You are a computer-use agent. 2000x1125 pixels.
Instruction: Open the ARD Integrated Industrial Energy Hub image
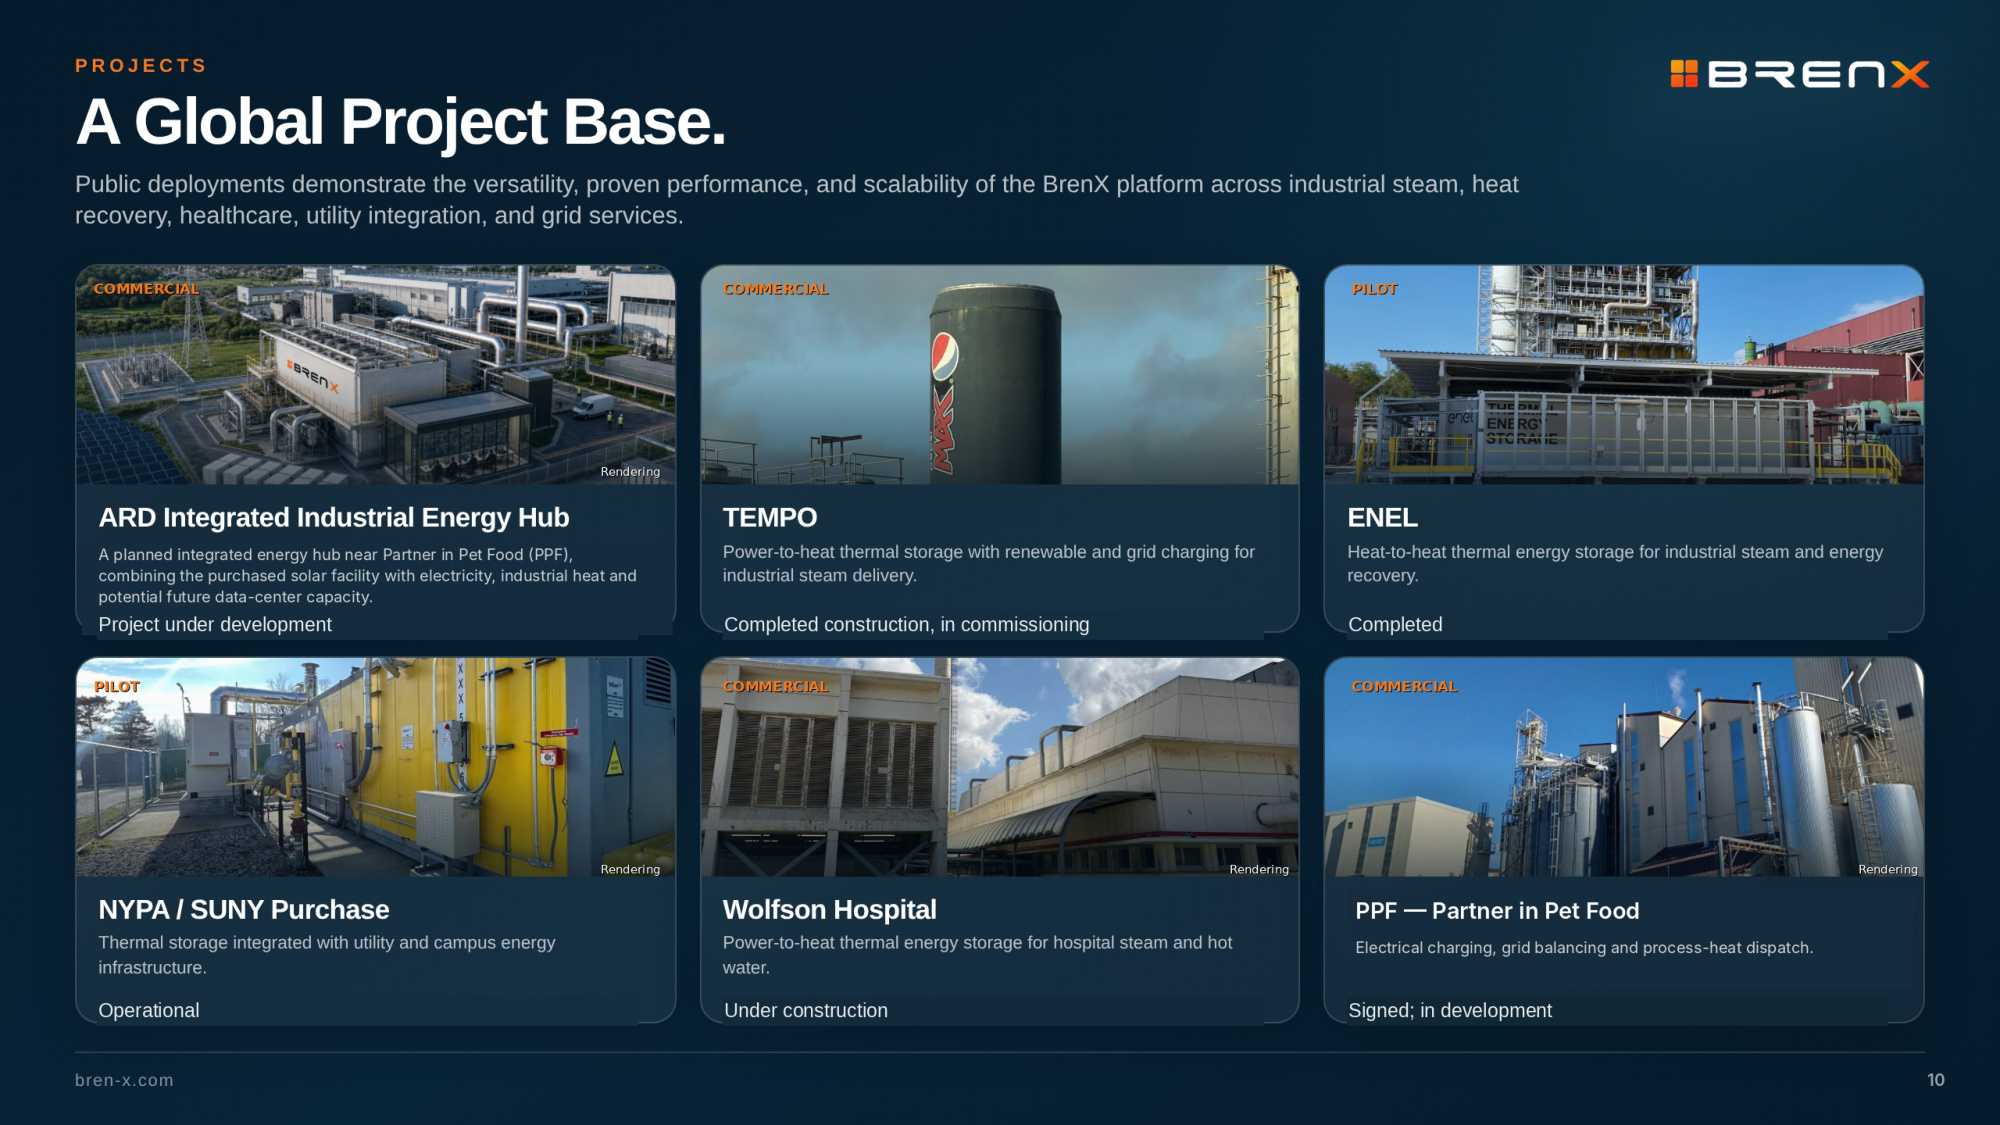pyautogui.click(x=376, y=375)
